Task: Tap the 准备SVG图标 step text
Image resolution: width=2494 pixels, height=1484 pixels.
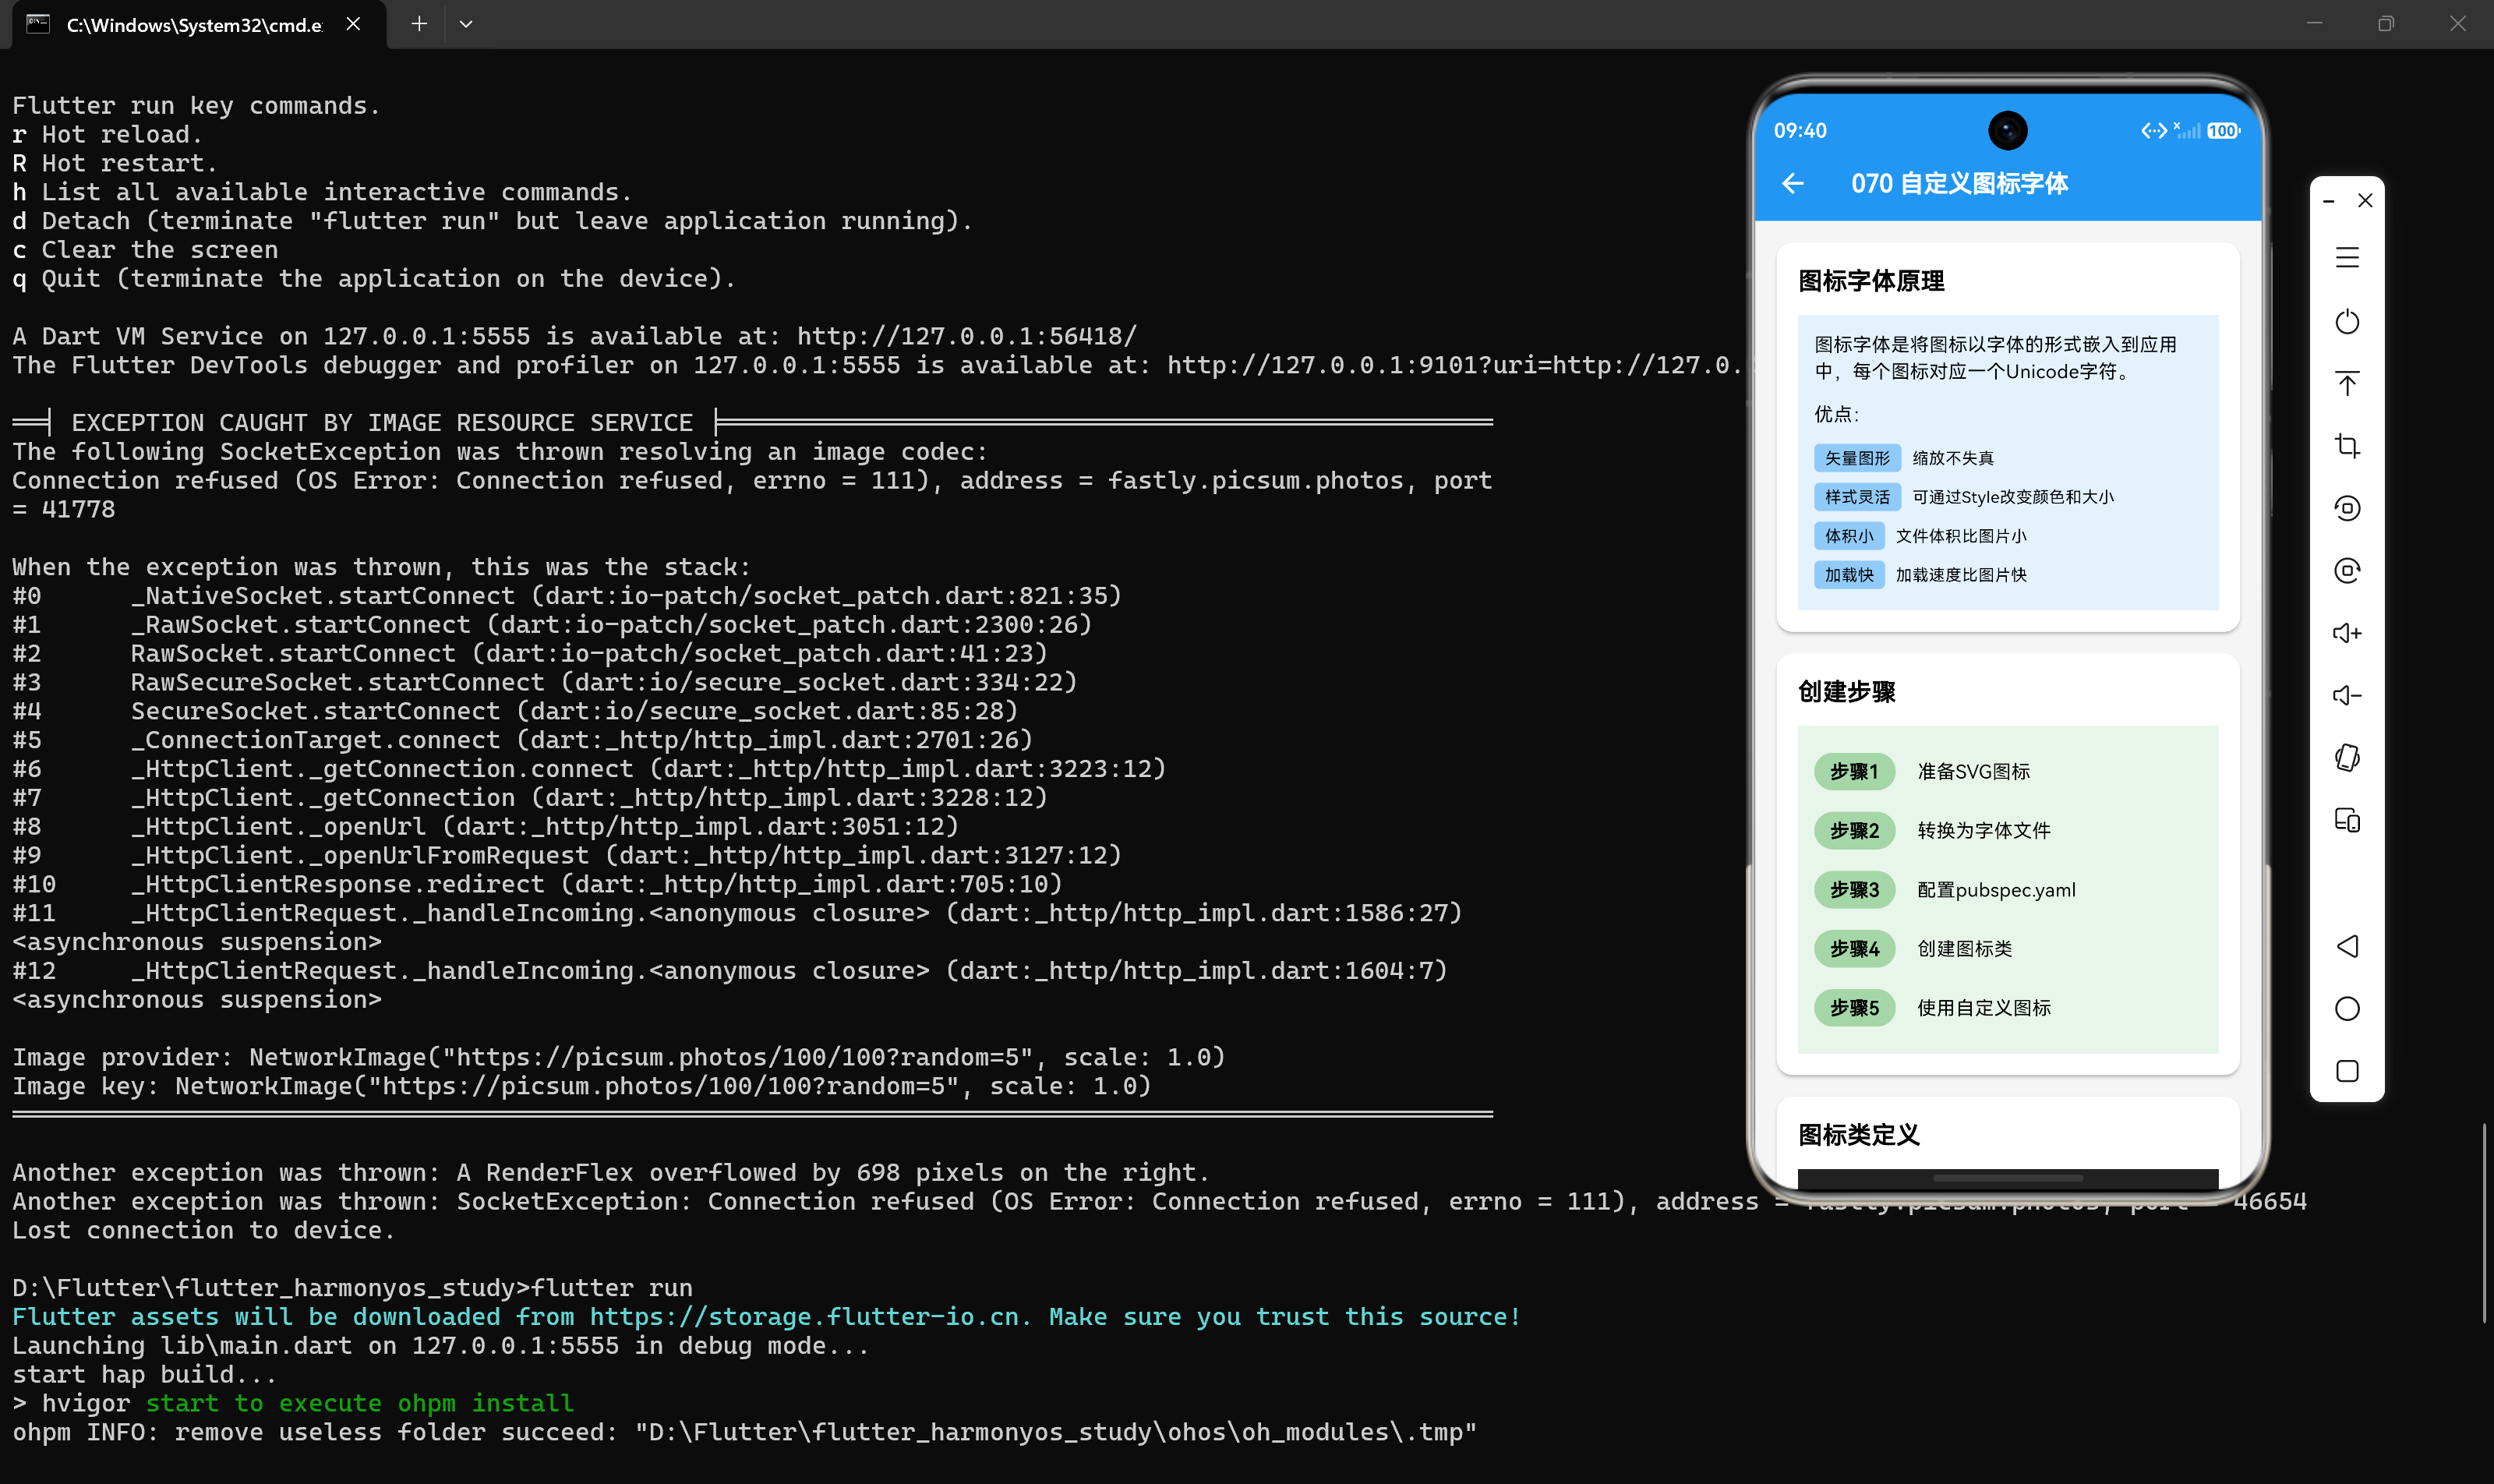Action: point(1973,772)
